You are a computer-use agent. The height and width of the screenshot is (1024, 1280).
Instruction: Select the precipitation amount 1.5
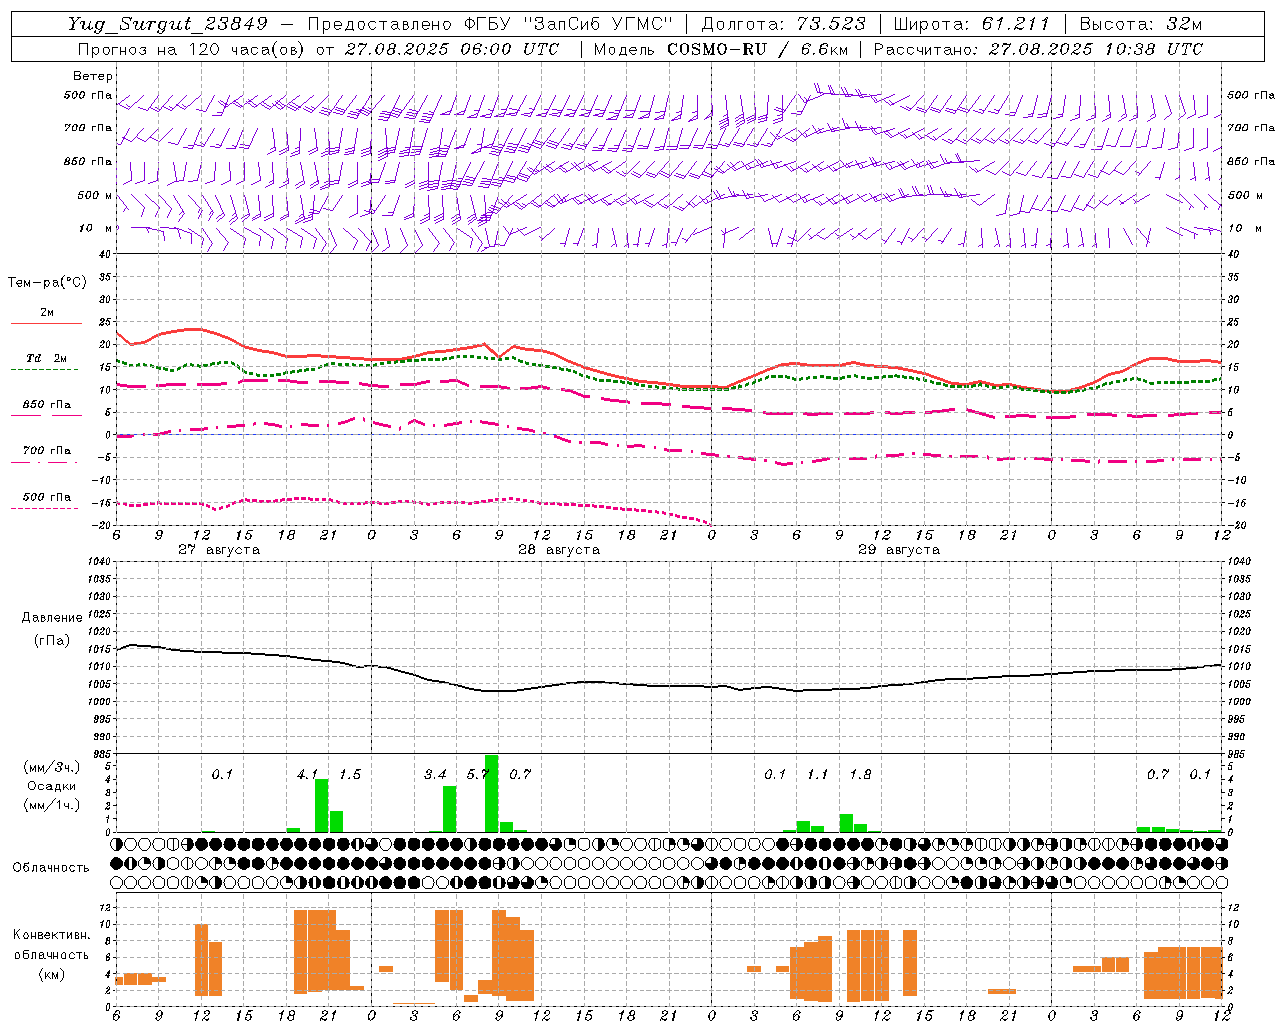pyautogui.click(x=350, y=775)
